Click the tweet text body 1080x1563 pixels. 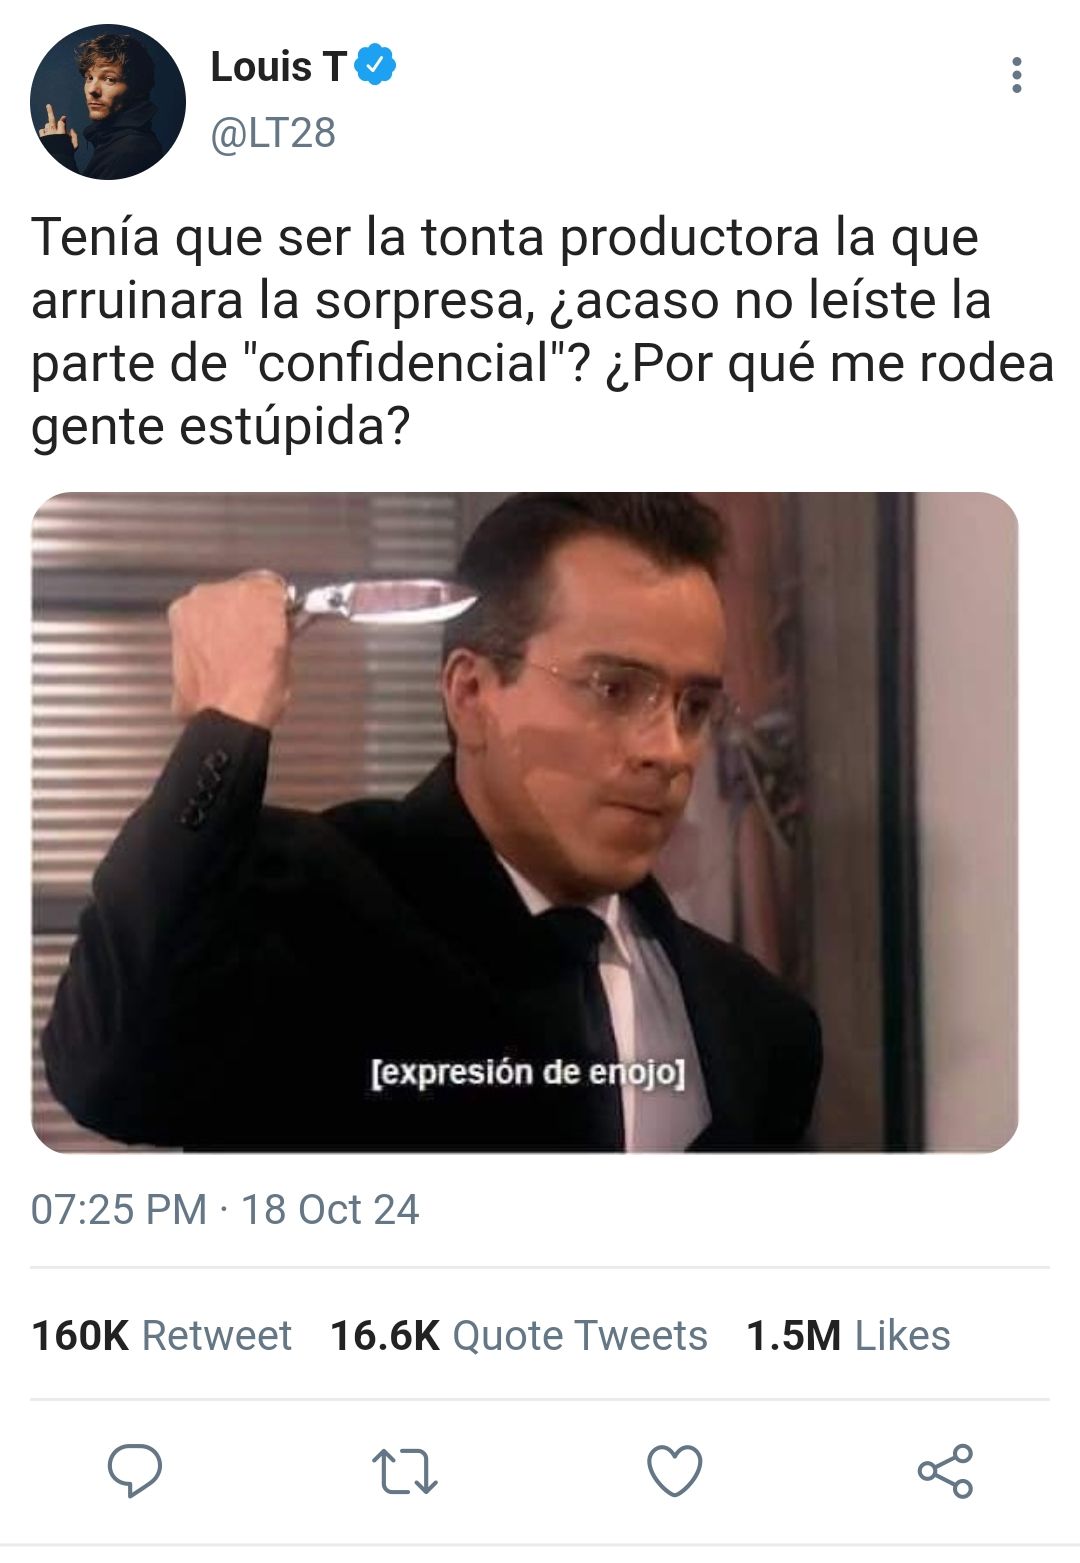point(542,332)
